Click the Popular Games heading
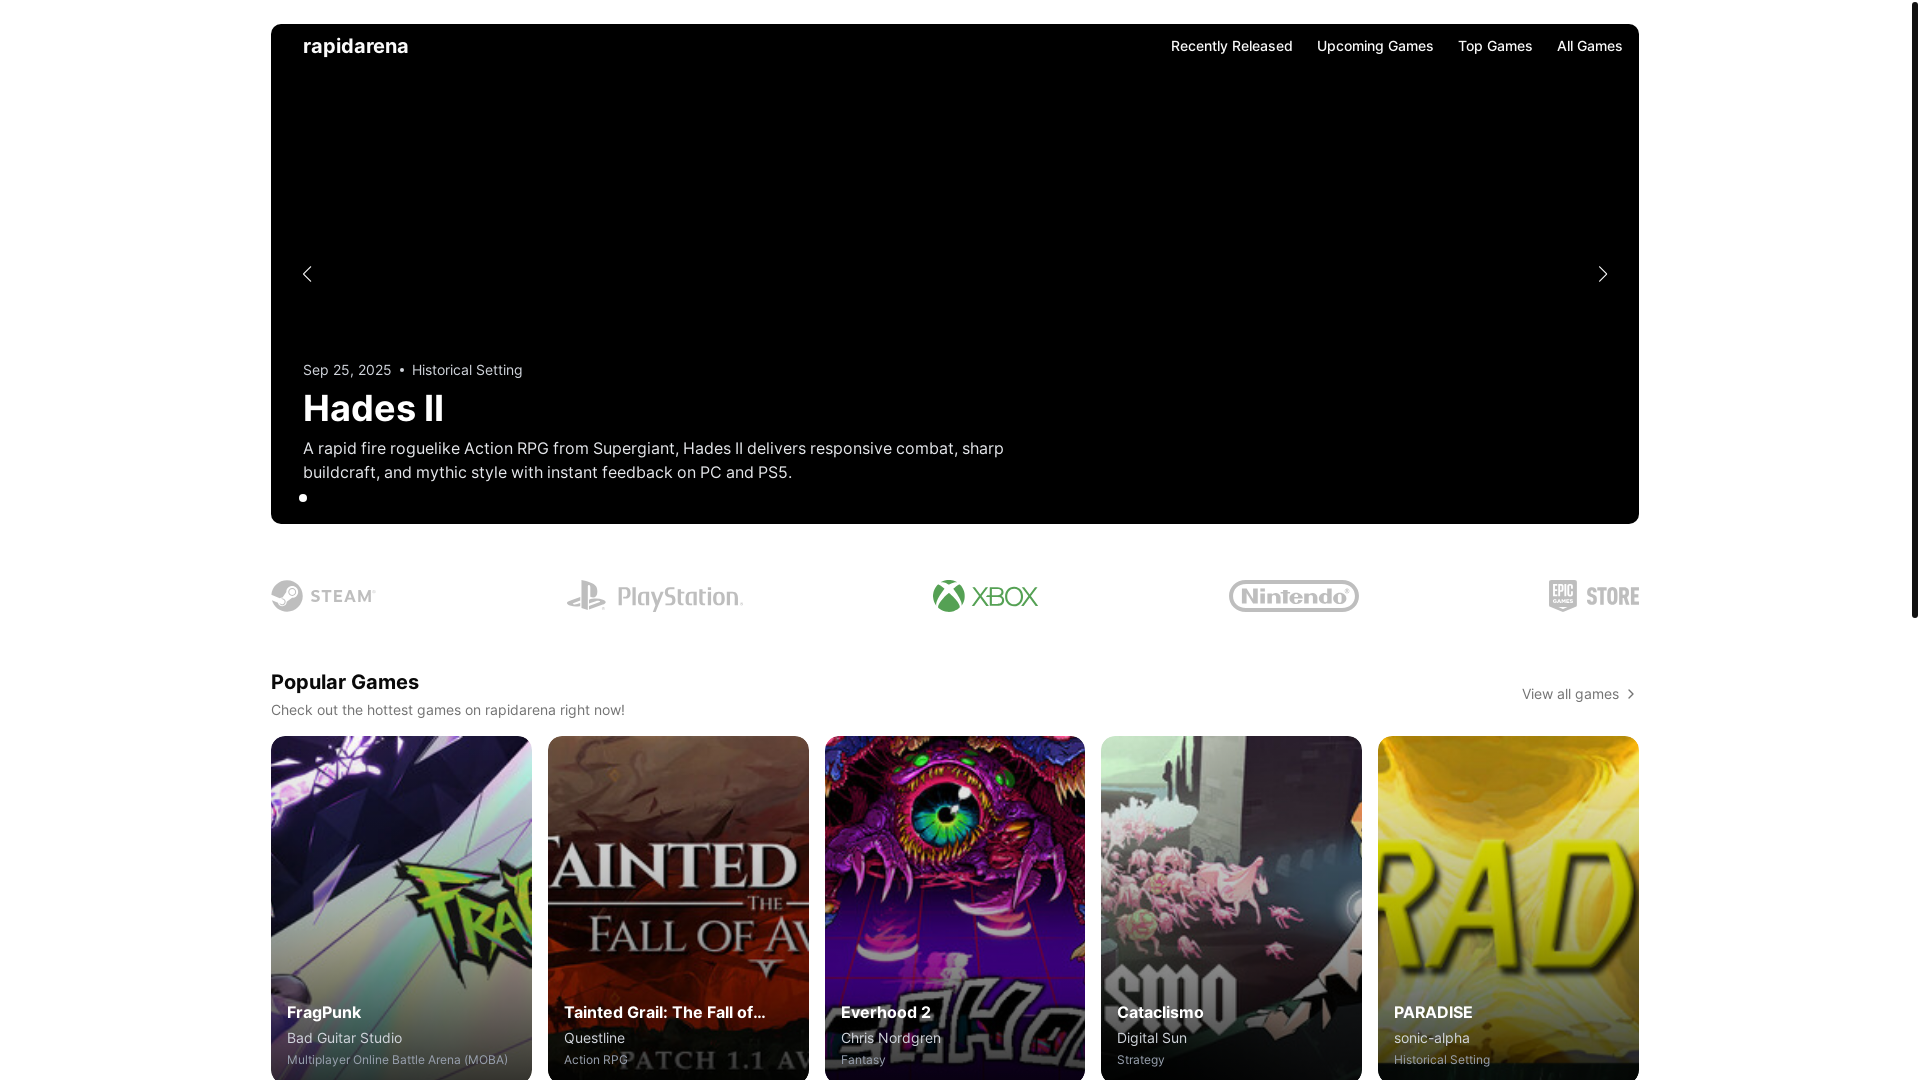The width and height of the screenshot is (1920, 1080). [x=345, y=682]
